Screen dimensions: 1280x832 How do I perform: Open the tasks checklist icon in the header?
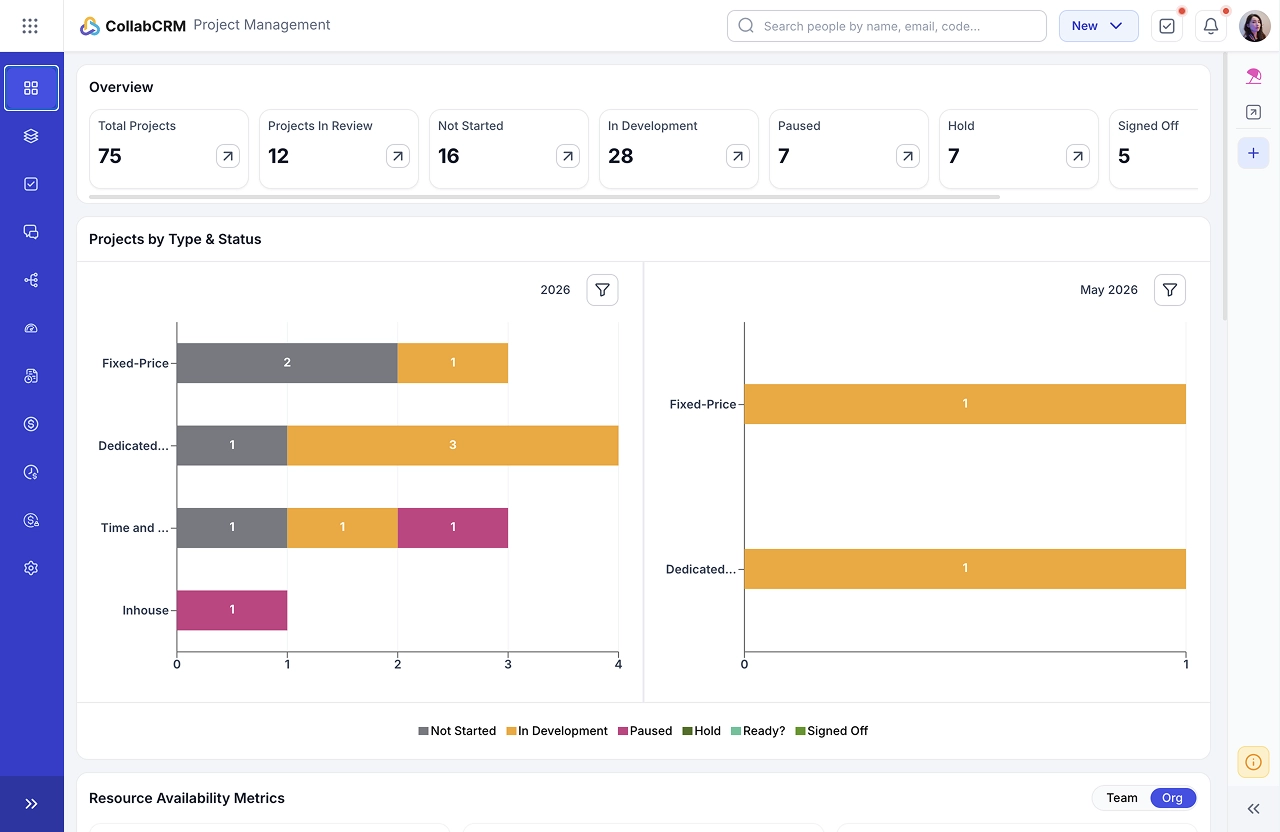click(1167, 26)
